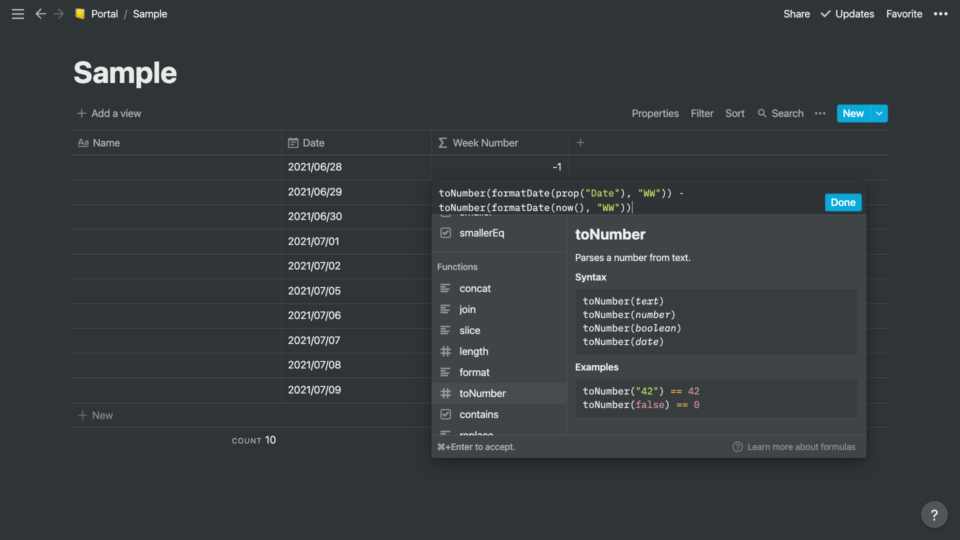Screen dimensions: 960x540
Task: Click the 2021/07/01 date cell
Action: click(x=356, y=241)
